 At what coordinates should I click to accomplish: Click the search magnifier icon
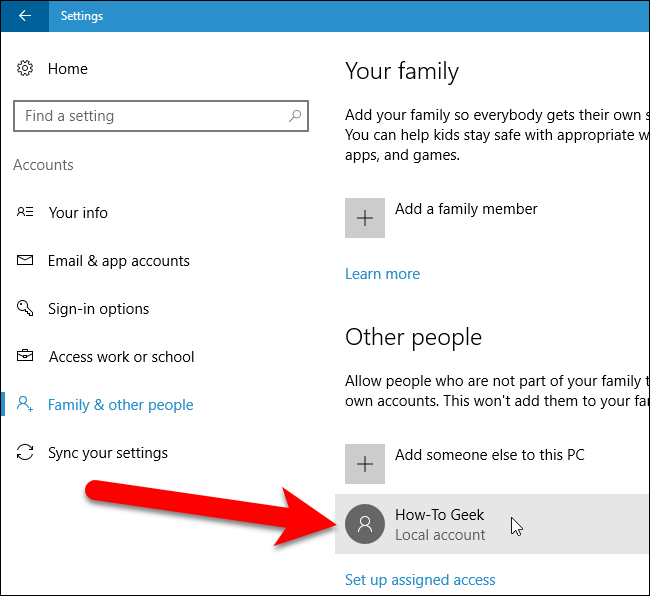[x=294, y=116]
